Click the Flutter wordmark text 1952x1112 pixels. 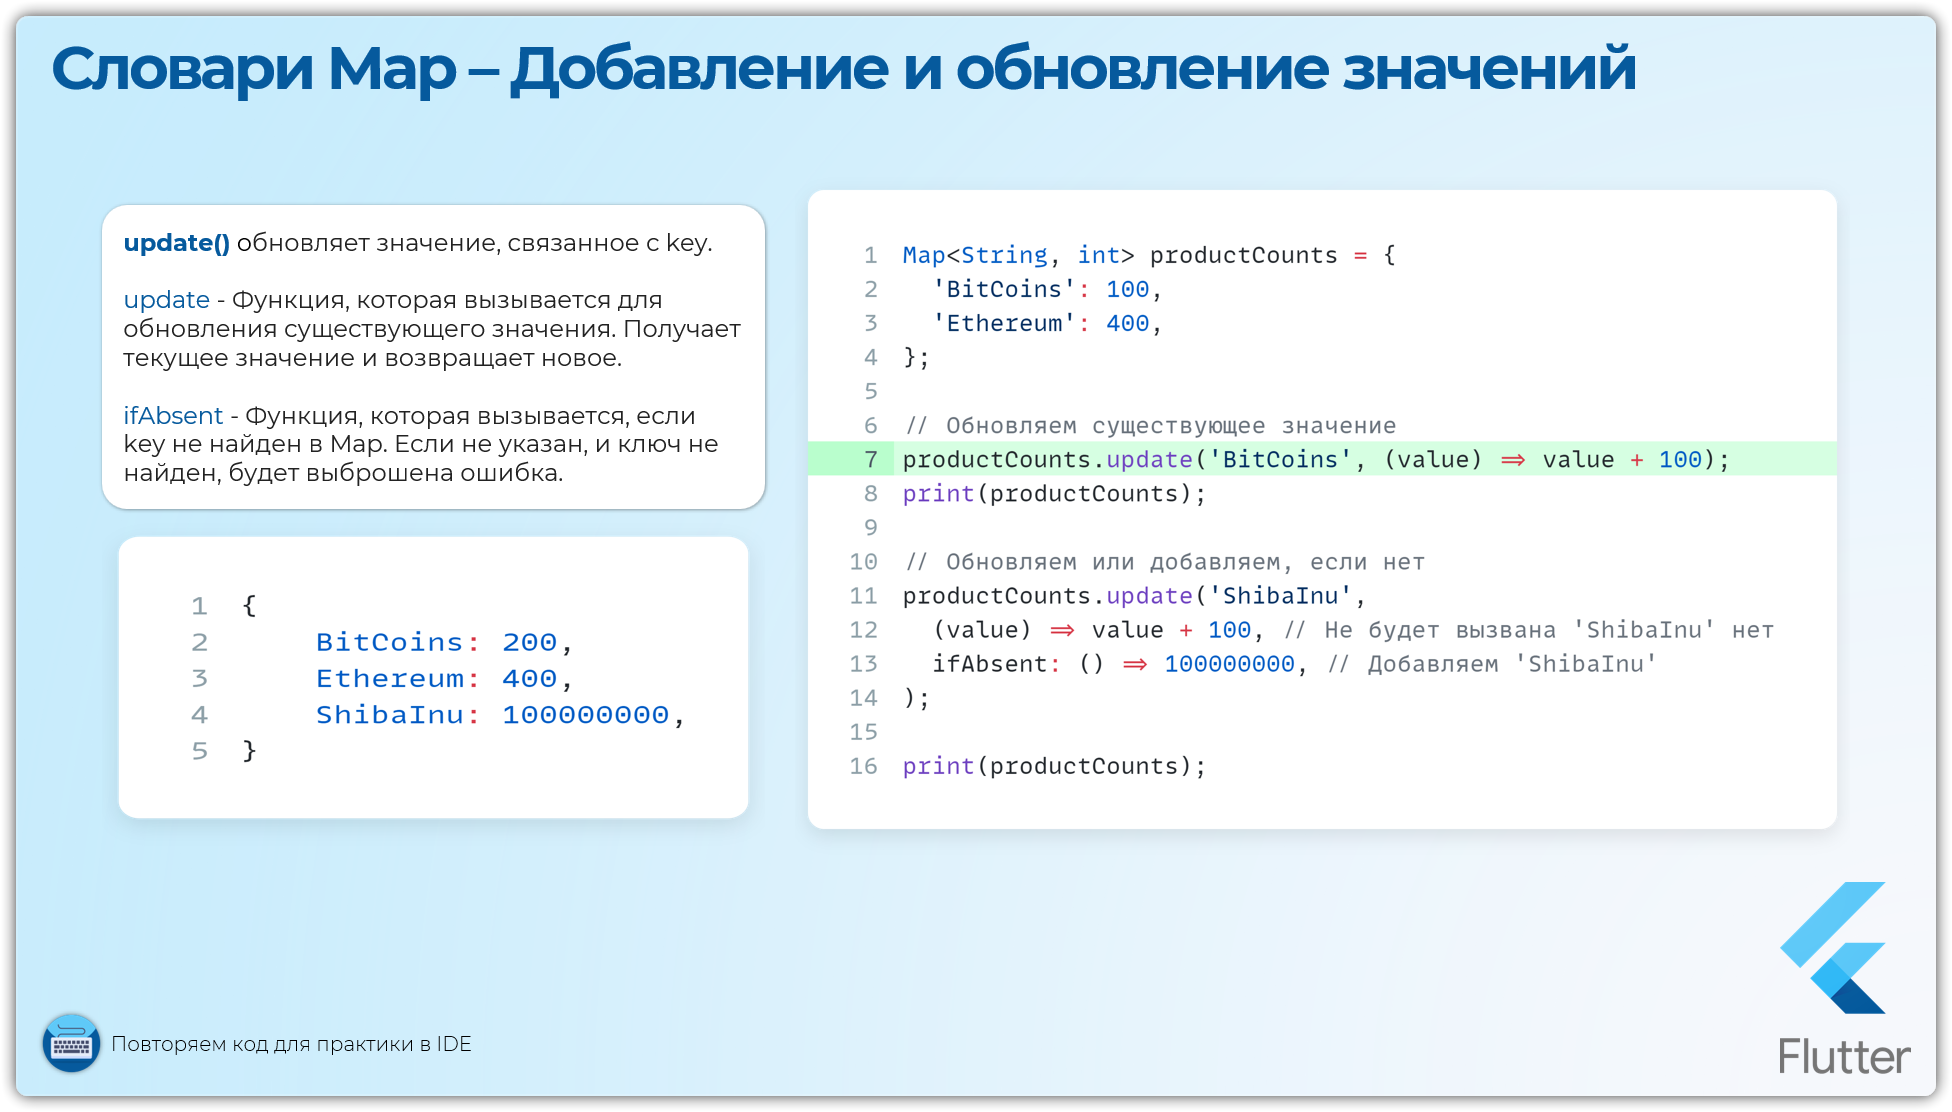[1845, 1055]
